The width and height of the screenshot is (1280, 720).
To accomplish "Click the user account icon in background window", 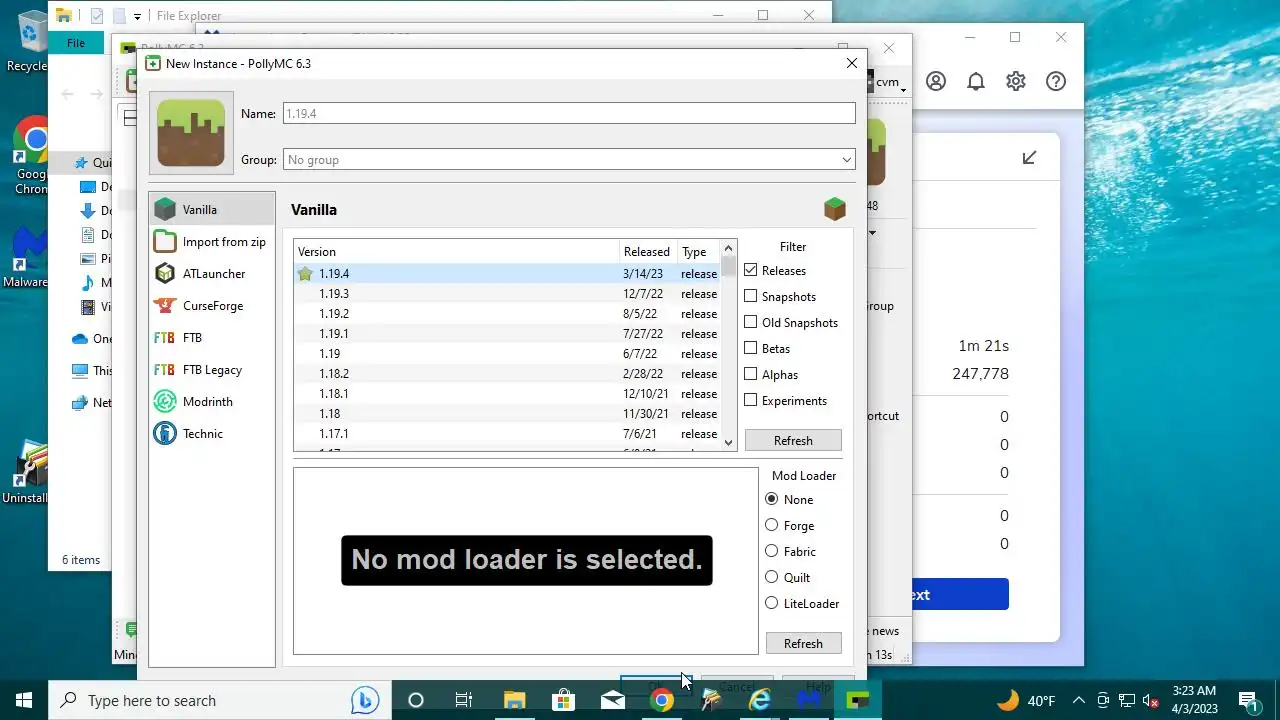I will (936, 82).
